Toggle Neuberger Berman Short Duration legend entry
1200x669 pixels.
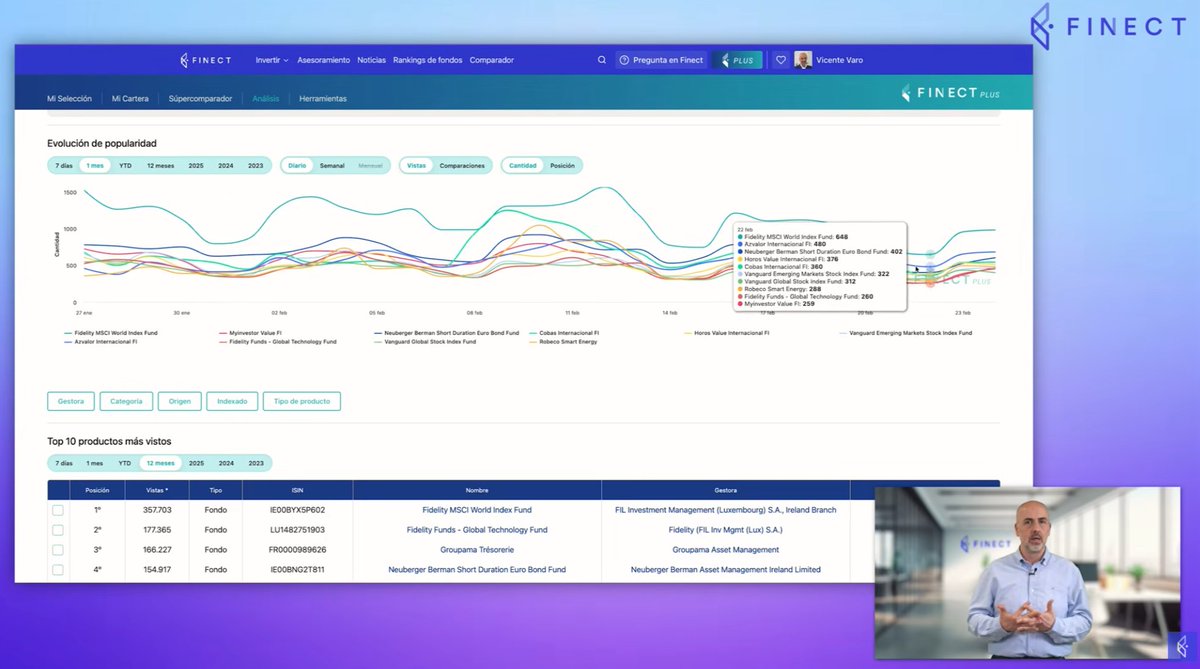pyautogui.click(x=445, y=333)
